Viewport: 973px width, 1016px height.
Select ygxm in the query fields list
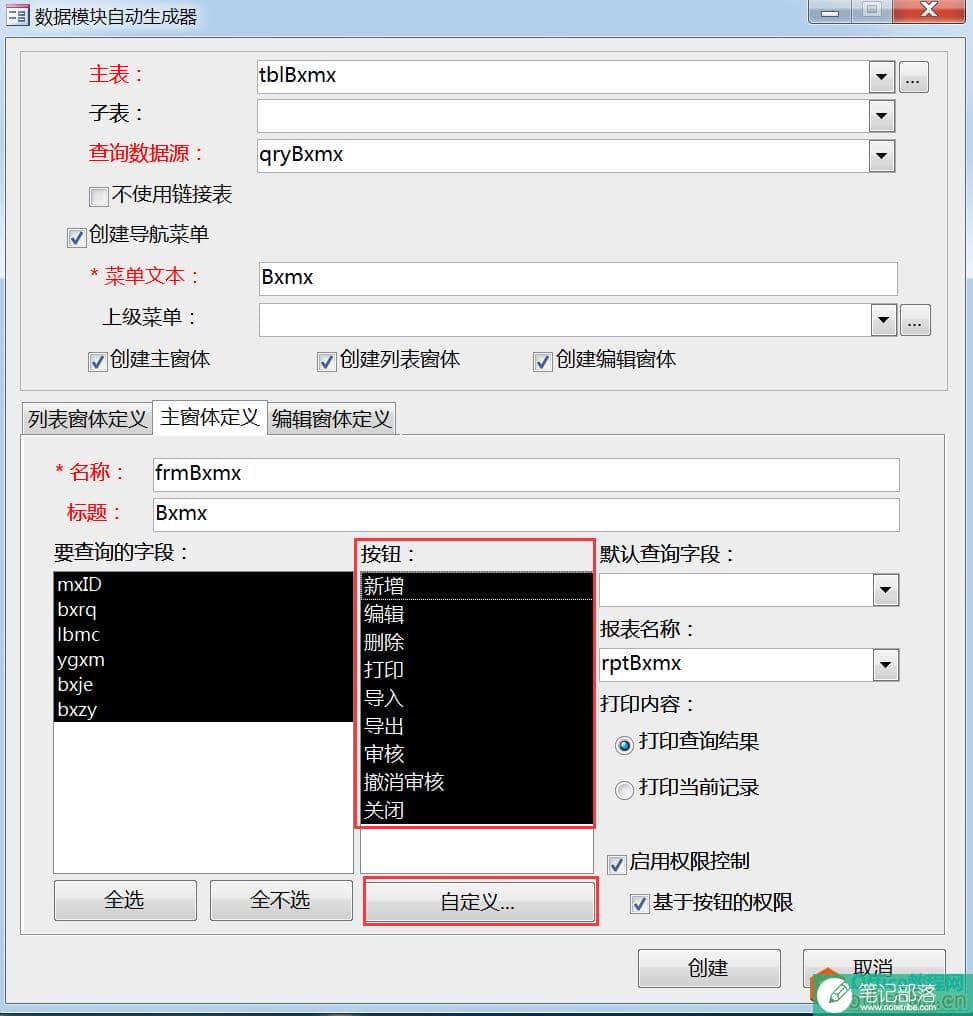click(x=203, y=660)
